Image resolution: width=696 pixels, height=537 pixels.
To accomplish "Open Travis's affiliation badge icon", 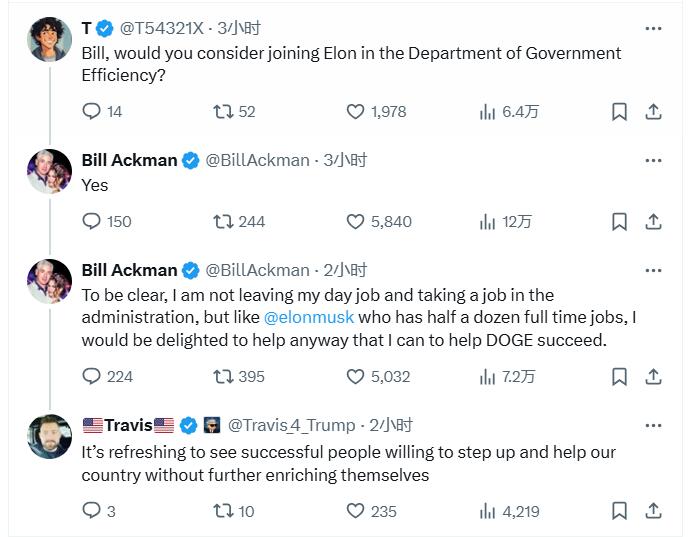I will pyautogui.click(x=212, y=425).
